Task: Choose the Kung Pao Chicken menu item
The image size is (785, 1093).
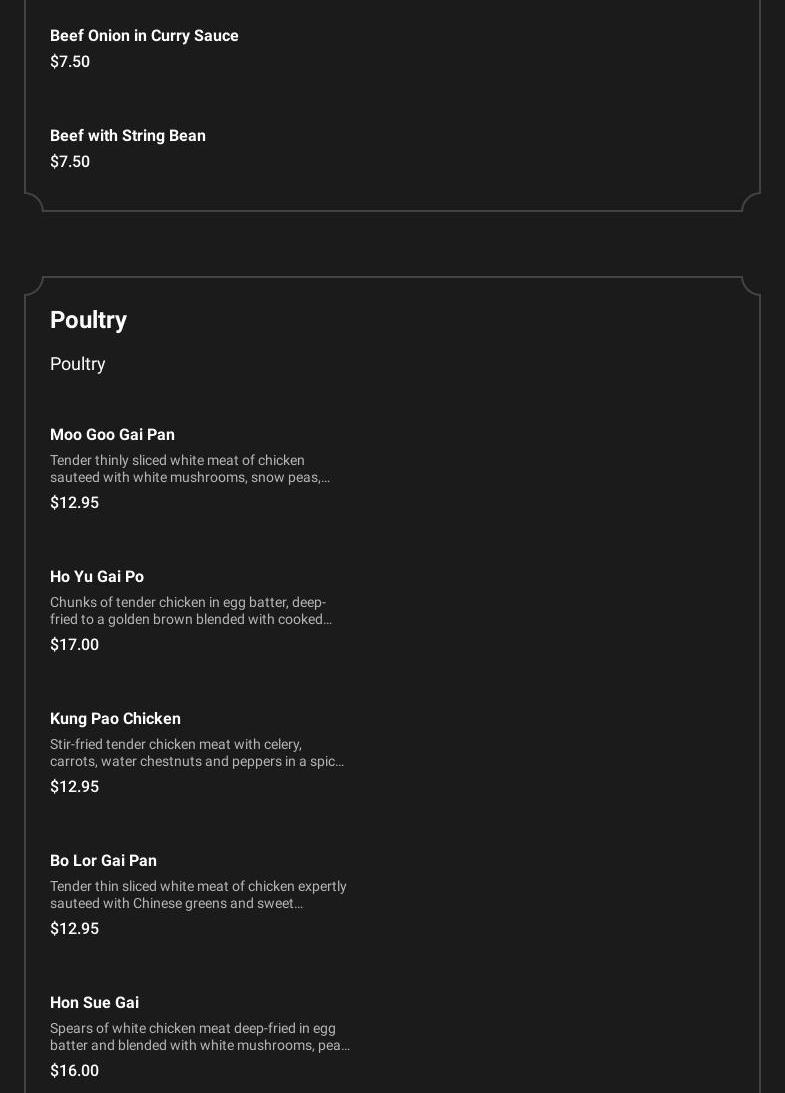Action: pyautogui.click(x=115, y=719)
